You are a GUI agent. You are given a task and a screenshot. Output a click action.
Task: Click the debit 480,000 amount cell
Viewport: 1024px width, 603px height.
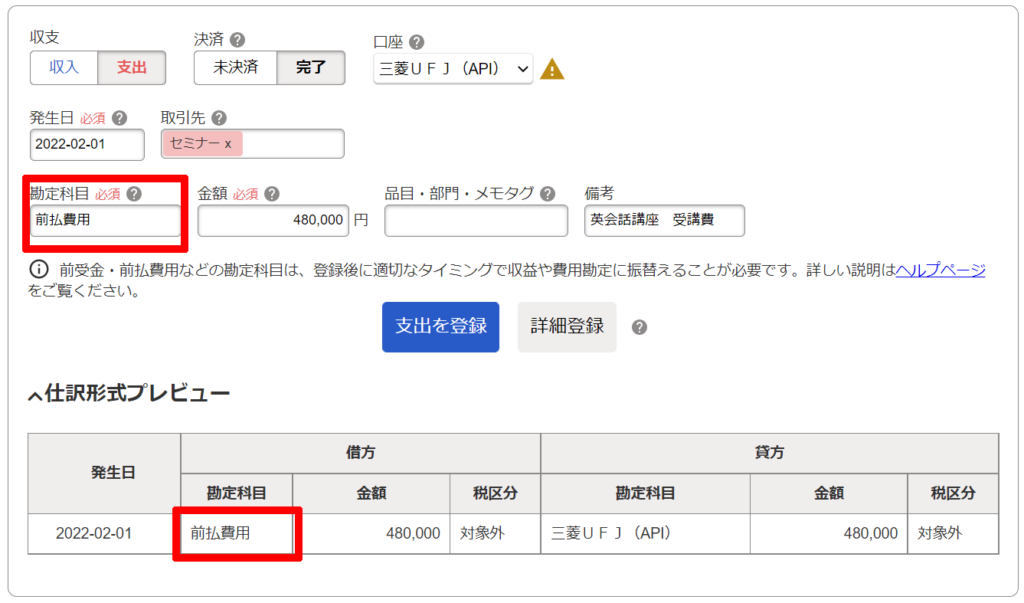coord(371,533)
